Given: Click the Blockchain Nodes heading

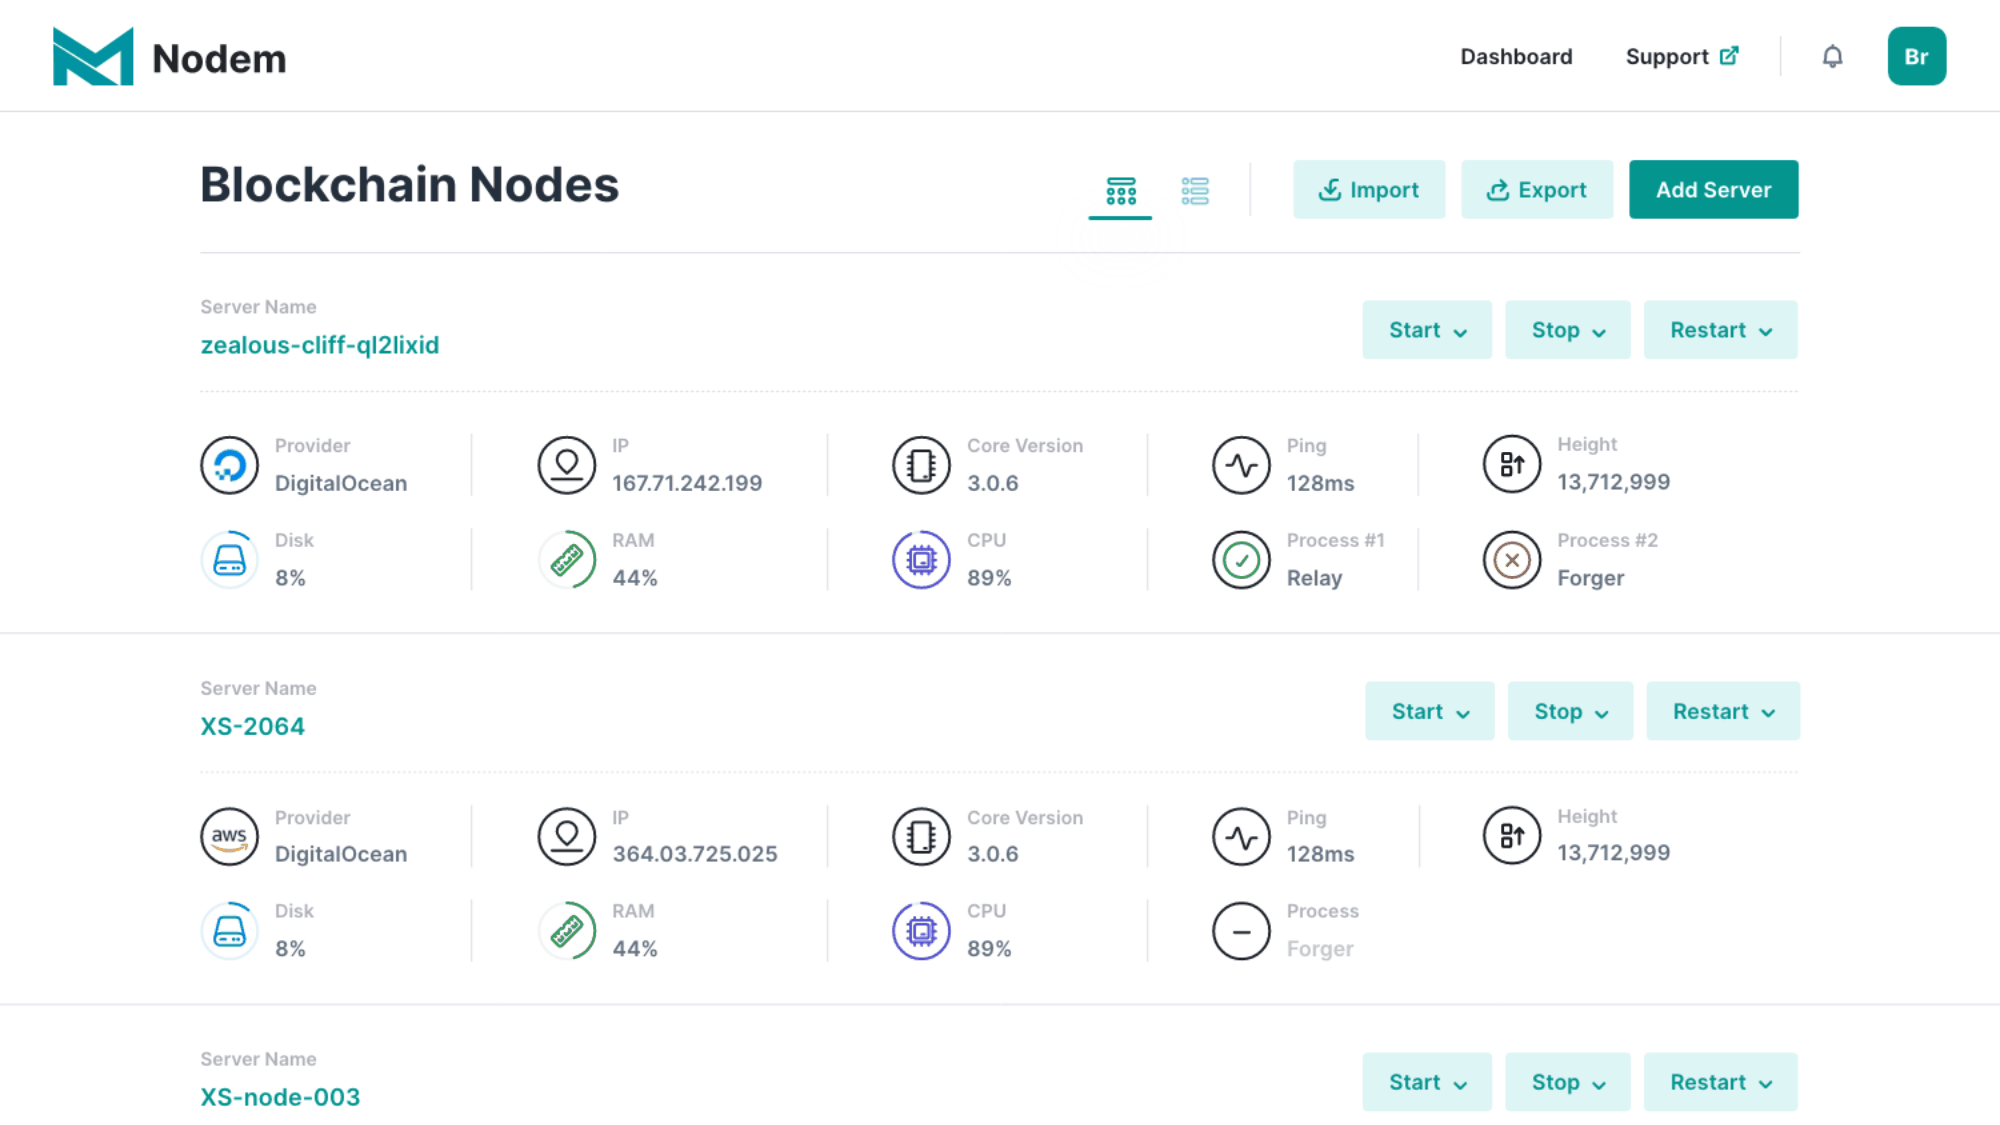Looking at the screenshot, I should [410, 185].
